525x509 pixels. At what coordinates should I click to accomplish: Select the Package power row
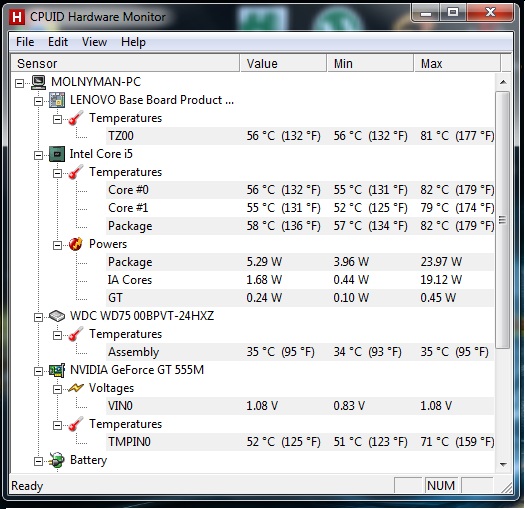pos(300,262)
